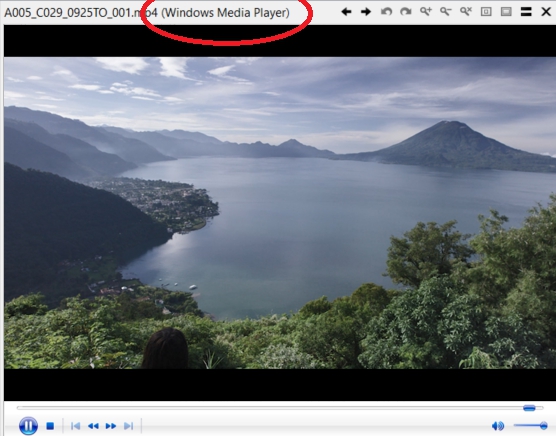The width and height of the screenshot is (556, 436).
Task: Zoom in with the magnifier plus icon
Action: click(x=426, y=12)
